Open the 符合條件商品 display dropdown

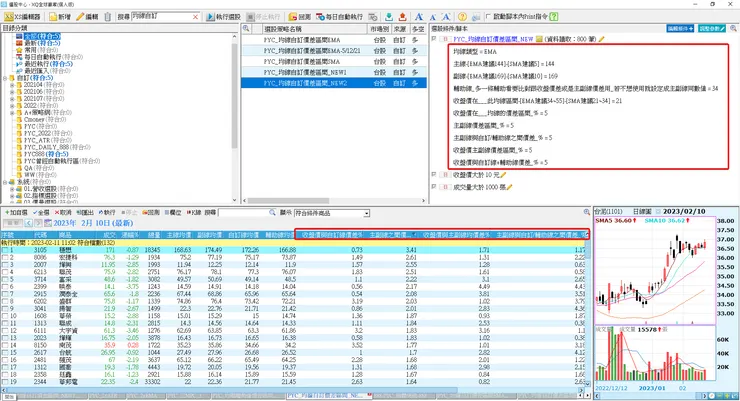366,213
